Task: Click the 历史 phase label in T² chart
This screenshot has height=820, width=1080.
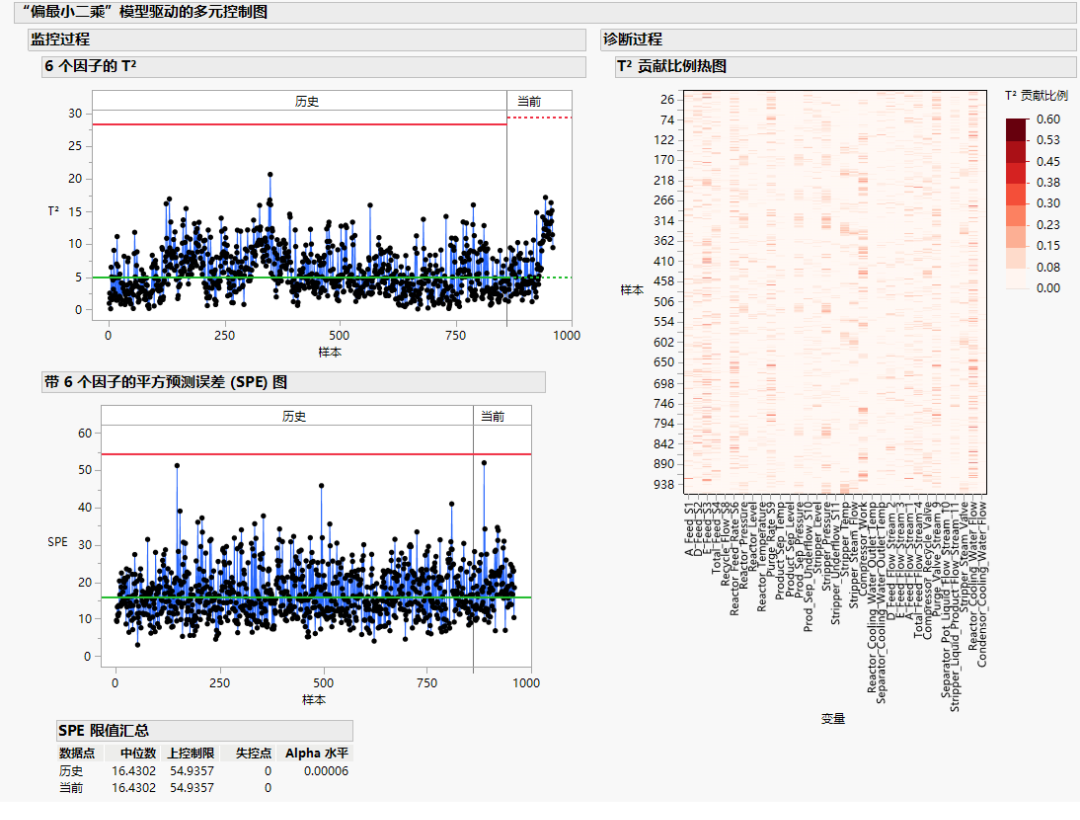Action: [x=307, y=101]
